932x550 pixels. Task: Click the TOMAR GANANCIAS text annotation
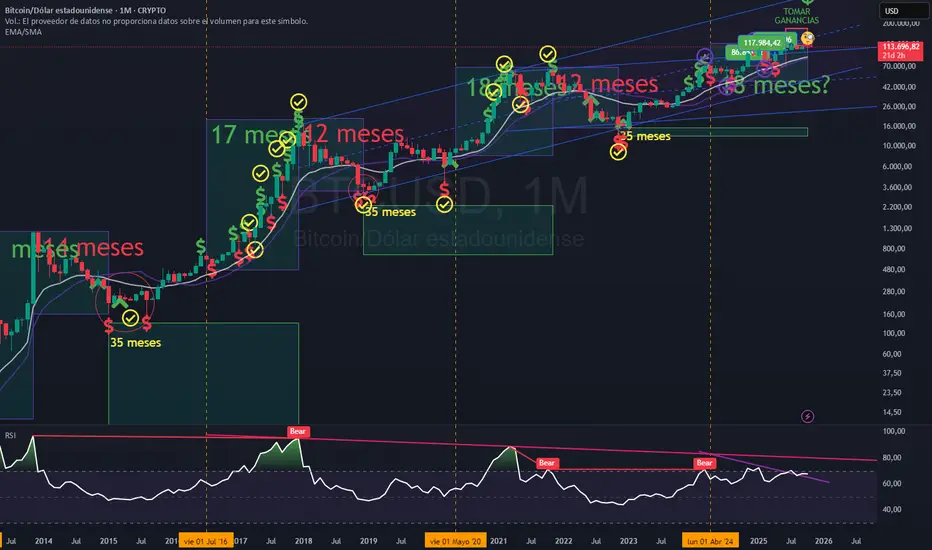(796, 16)
